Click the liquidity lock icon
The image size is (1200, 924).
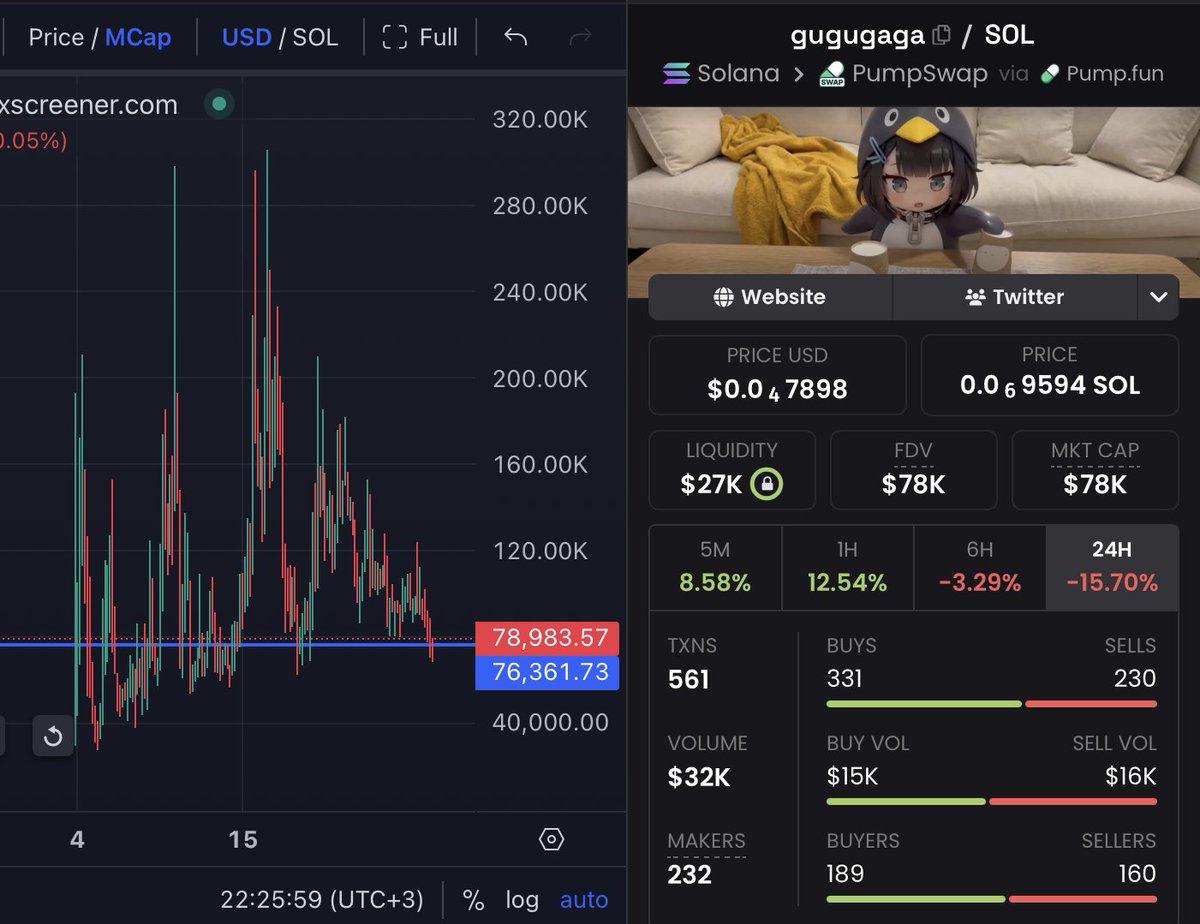(767, 484)
